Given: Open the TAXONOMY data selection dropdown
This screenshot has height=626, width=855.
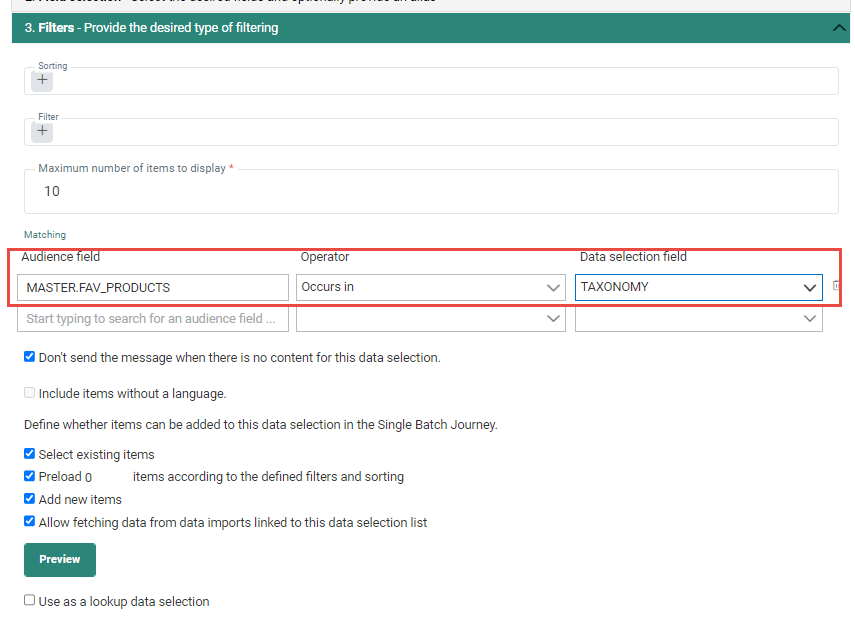Looking at the screenshot, I should (698, 288).
